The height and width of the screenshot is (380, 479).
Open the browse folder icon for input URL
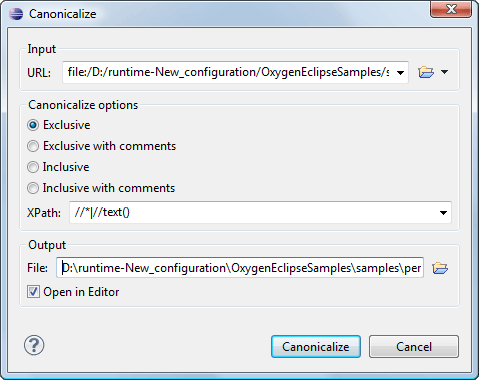tap(426, 72)
